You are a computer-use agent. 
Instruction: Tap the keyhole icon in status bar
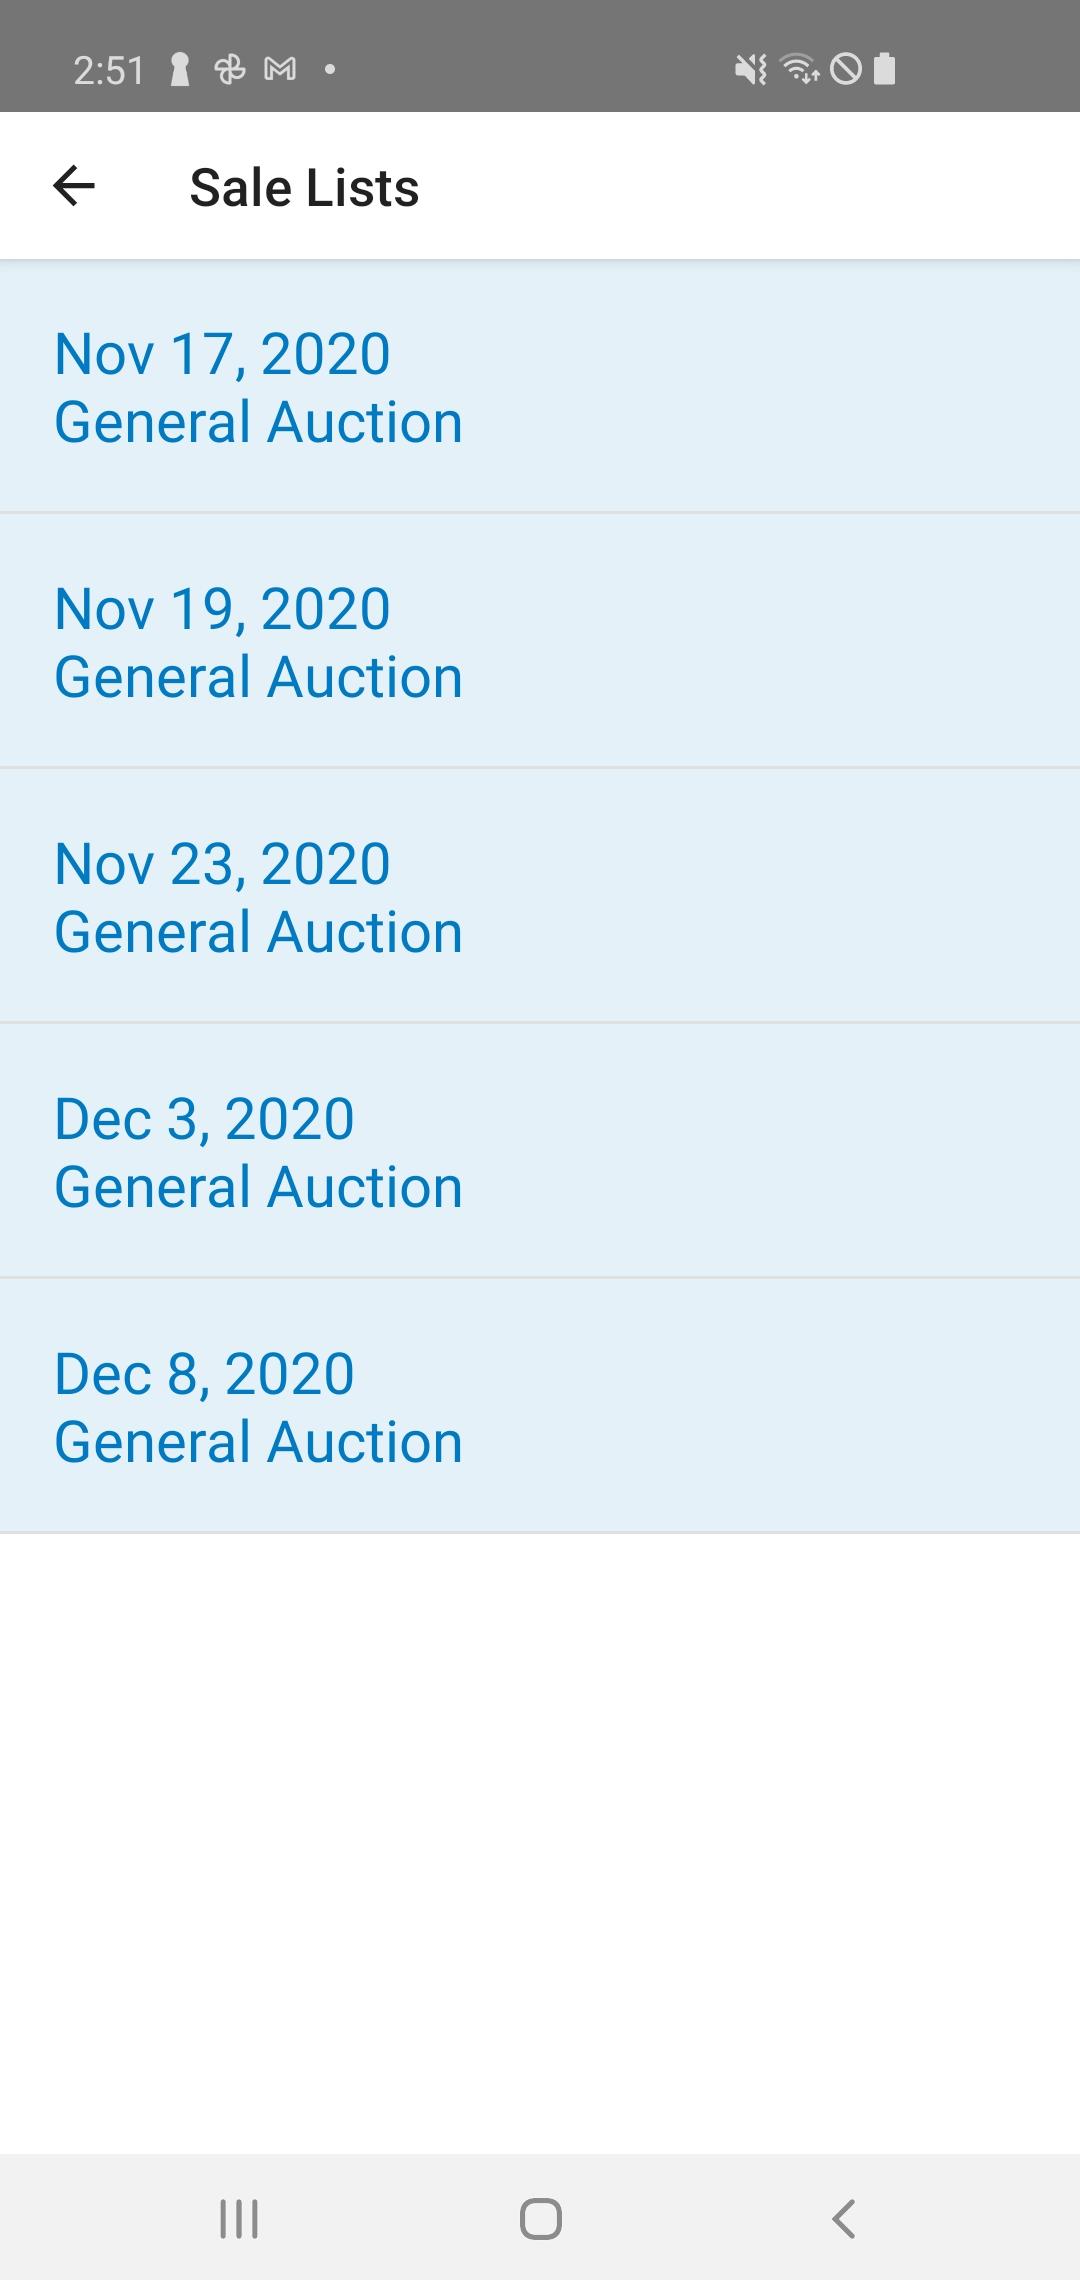pos(180,70)
